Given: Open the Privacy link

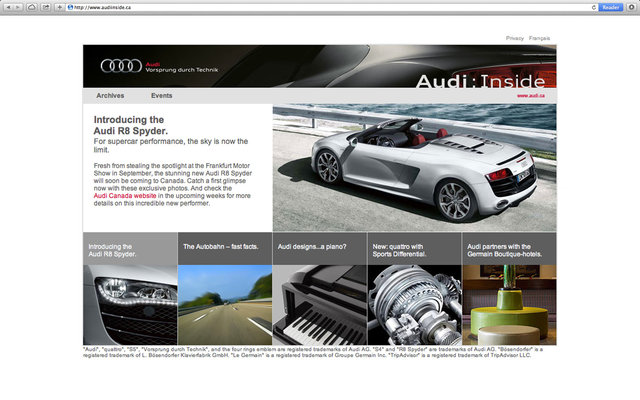Looking at the screenshot, I should click(x=515, y=38).
